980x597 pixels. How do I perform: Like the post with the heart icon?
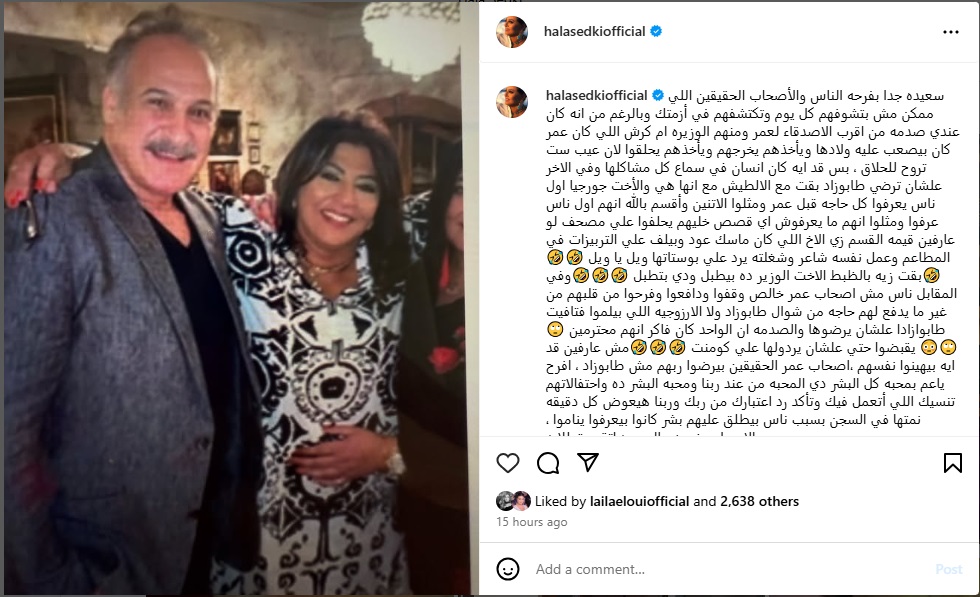point(508,463)
